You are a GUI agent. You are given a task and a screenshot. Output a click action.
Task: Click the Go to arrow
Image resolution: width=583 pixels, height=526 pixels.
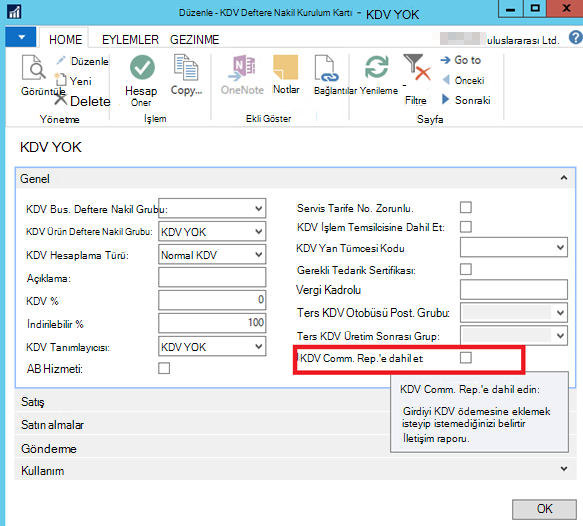(445, 60)
